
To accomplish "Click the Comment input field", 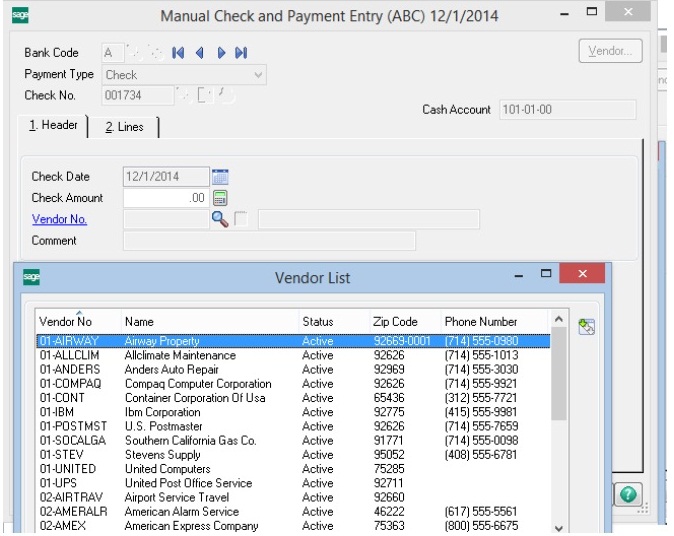I will [269, 241].
